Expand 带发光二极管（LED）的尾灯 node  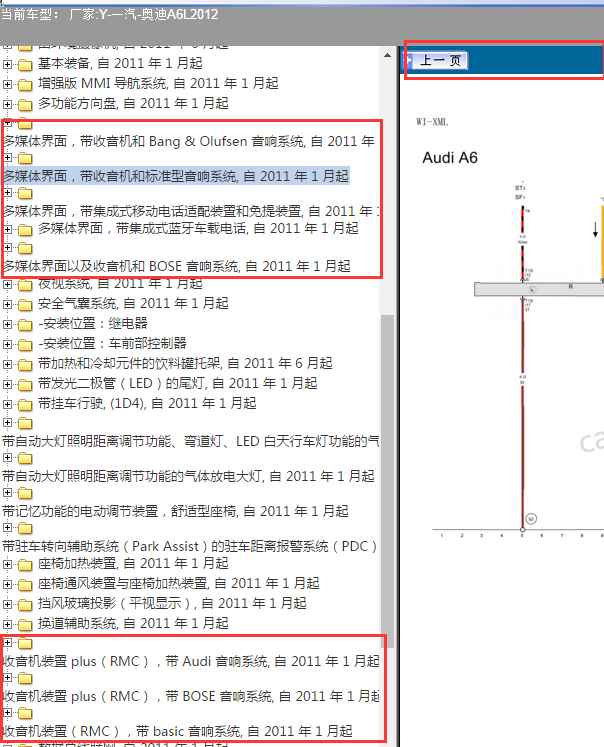[x=7, y=384]
